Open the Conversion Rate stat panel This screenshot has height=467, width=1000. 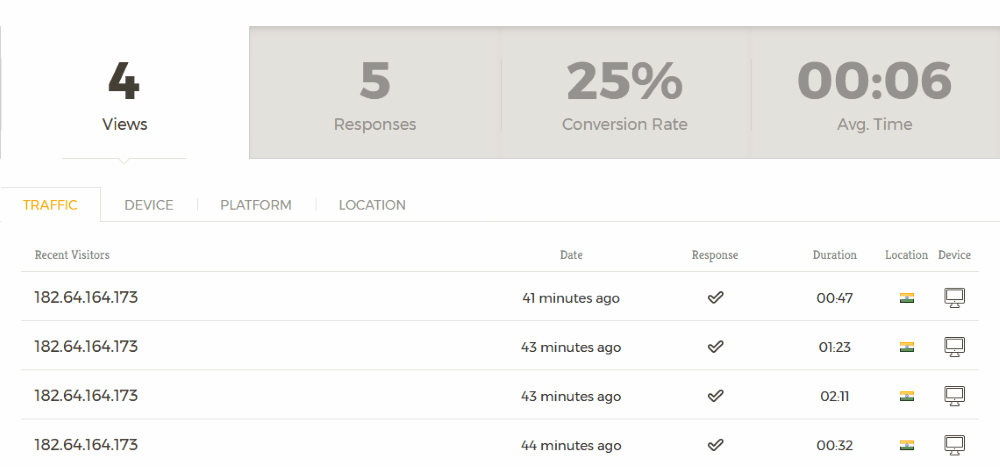click(x=625, y=93)
